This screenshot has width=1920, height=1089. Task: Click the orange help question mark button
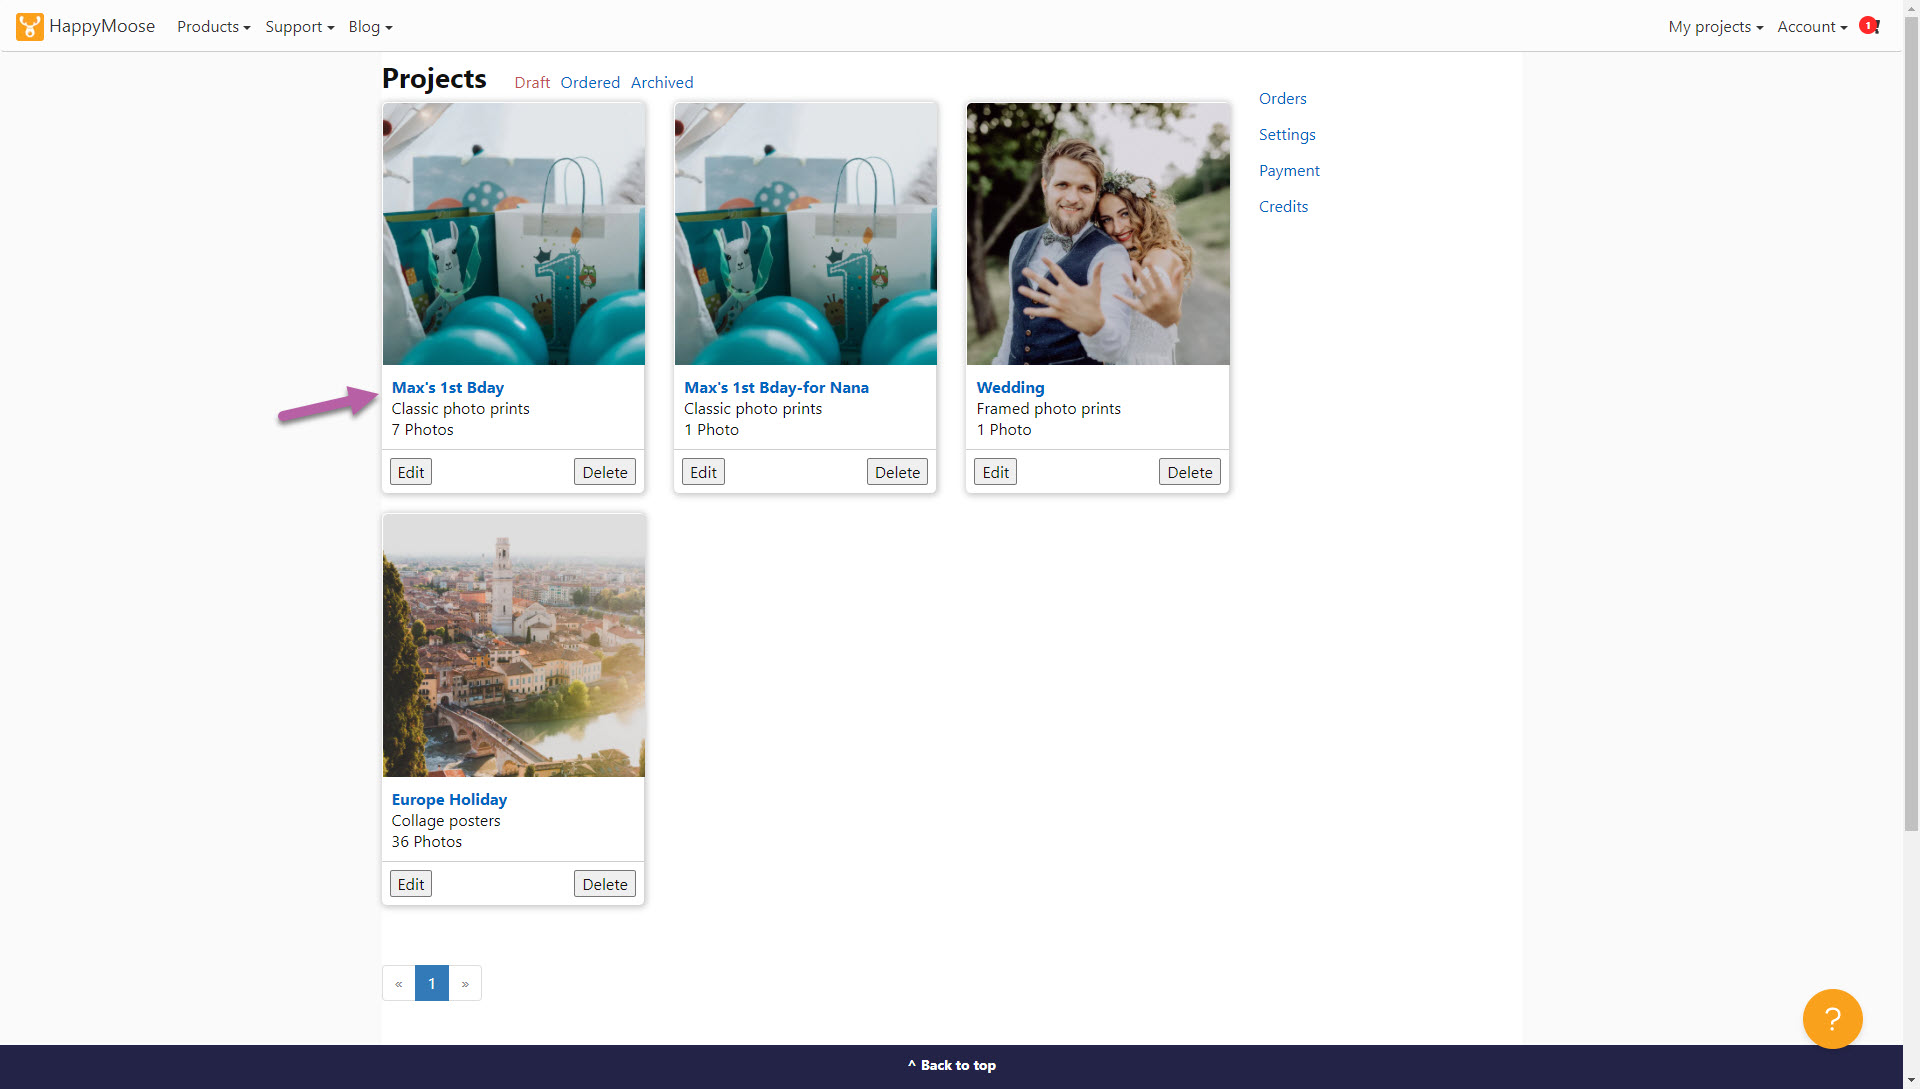point(1832,1018)
